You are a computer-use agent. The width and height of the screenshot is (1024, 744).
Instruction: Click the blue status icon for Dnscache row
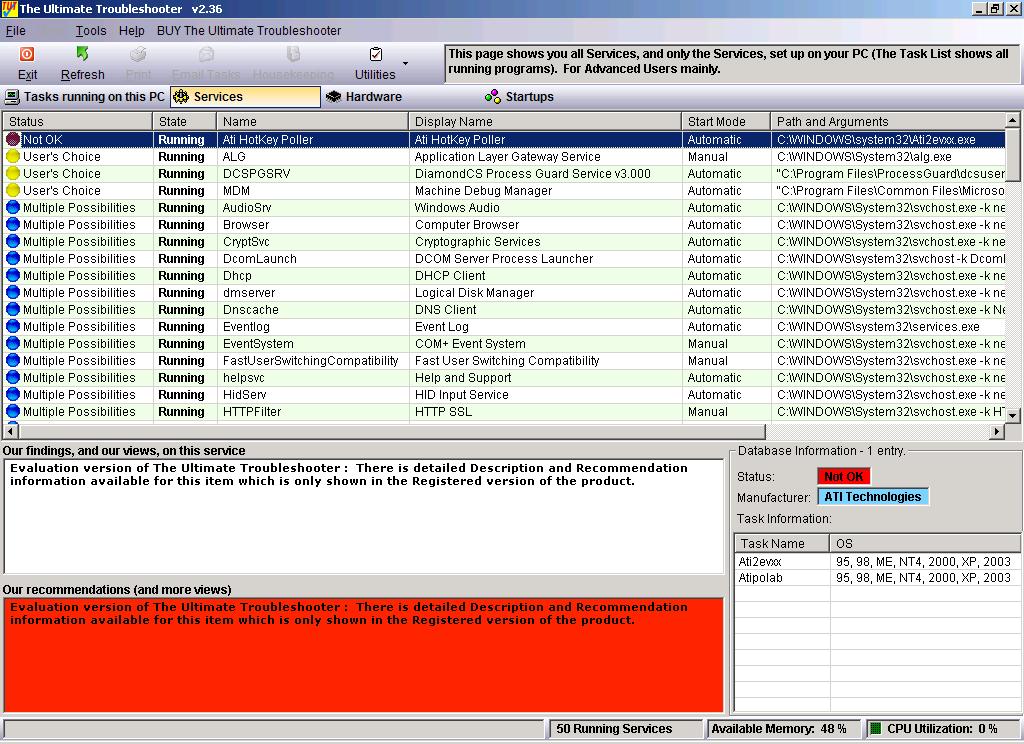13,309
